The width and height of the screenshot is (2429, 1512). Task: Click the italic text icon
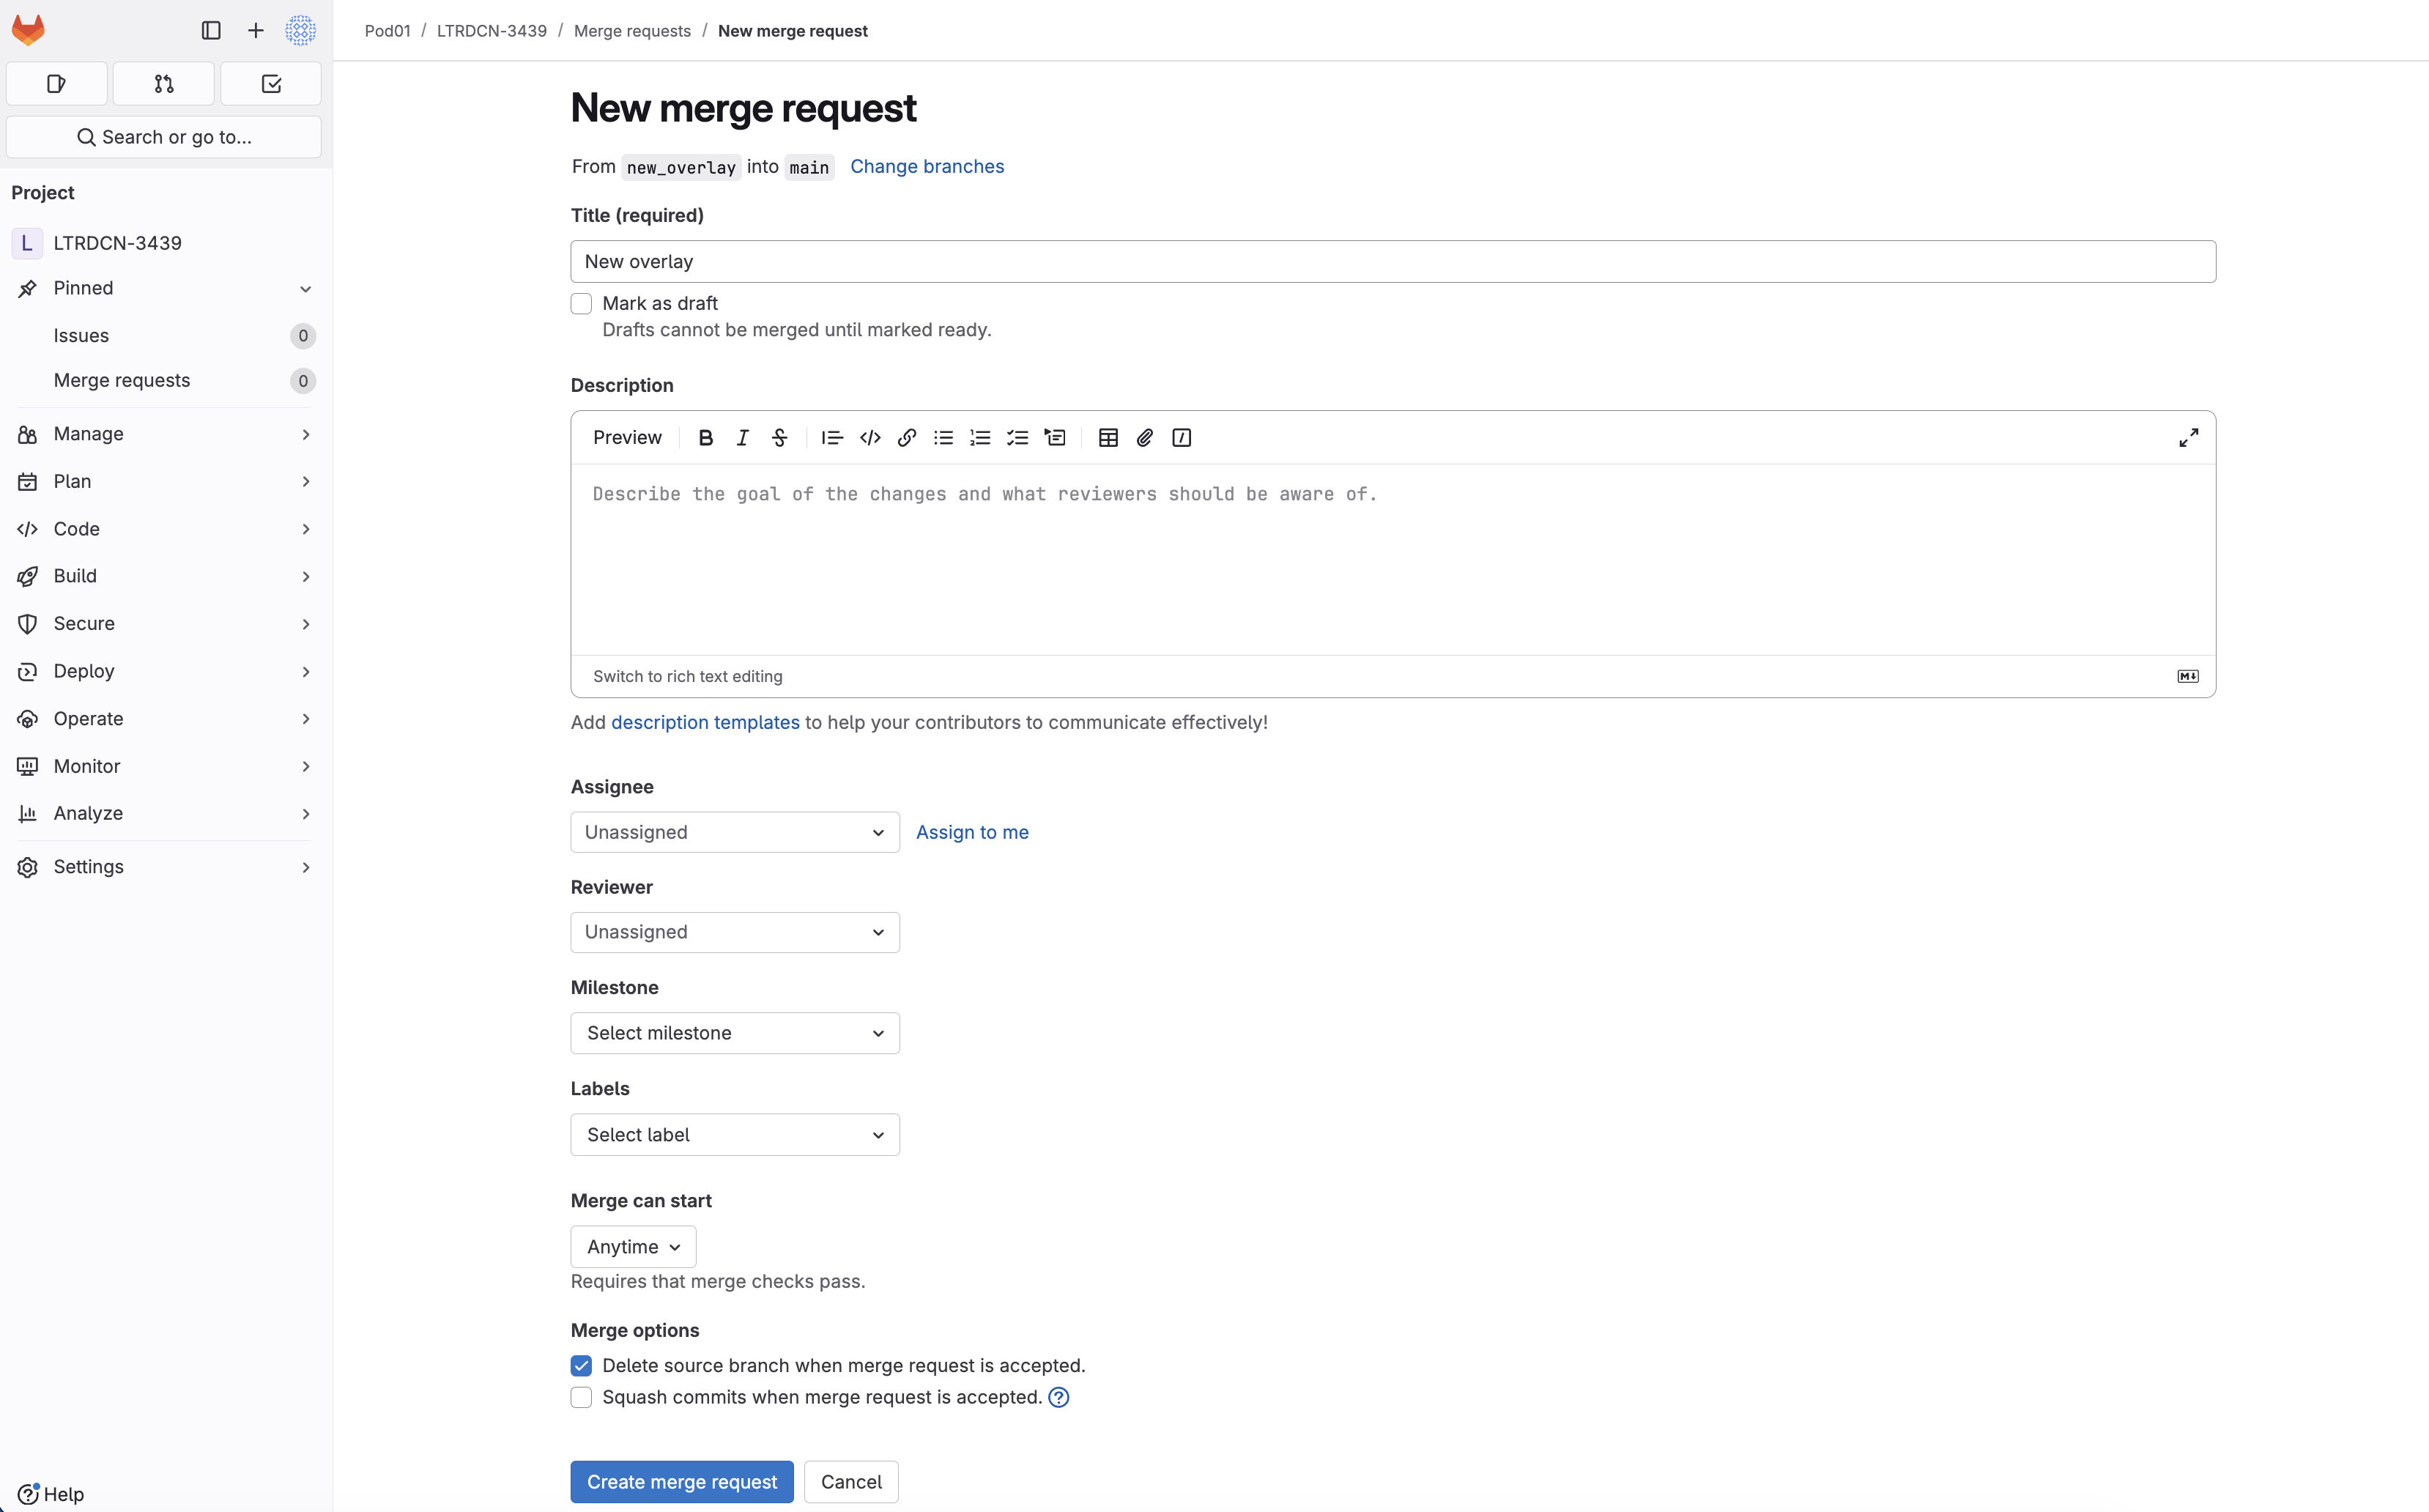742,437
